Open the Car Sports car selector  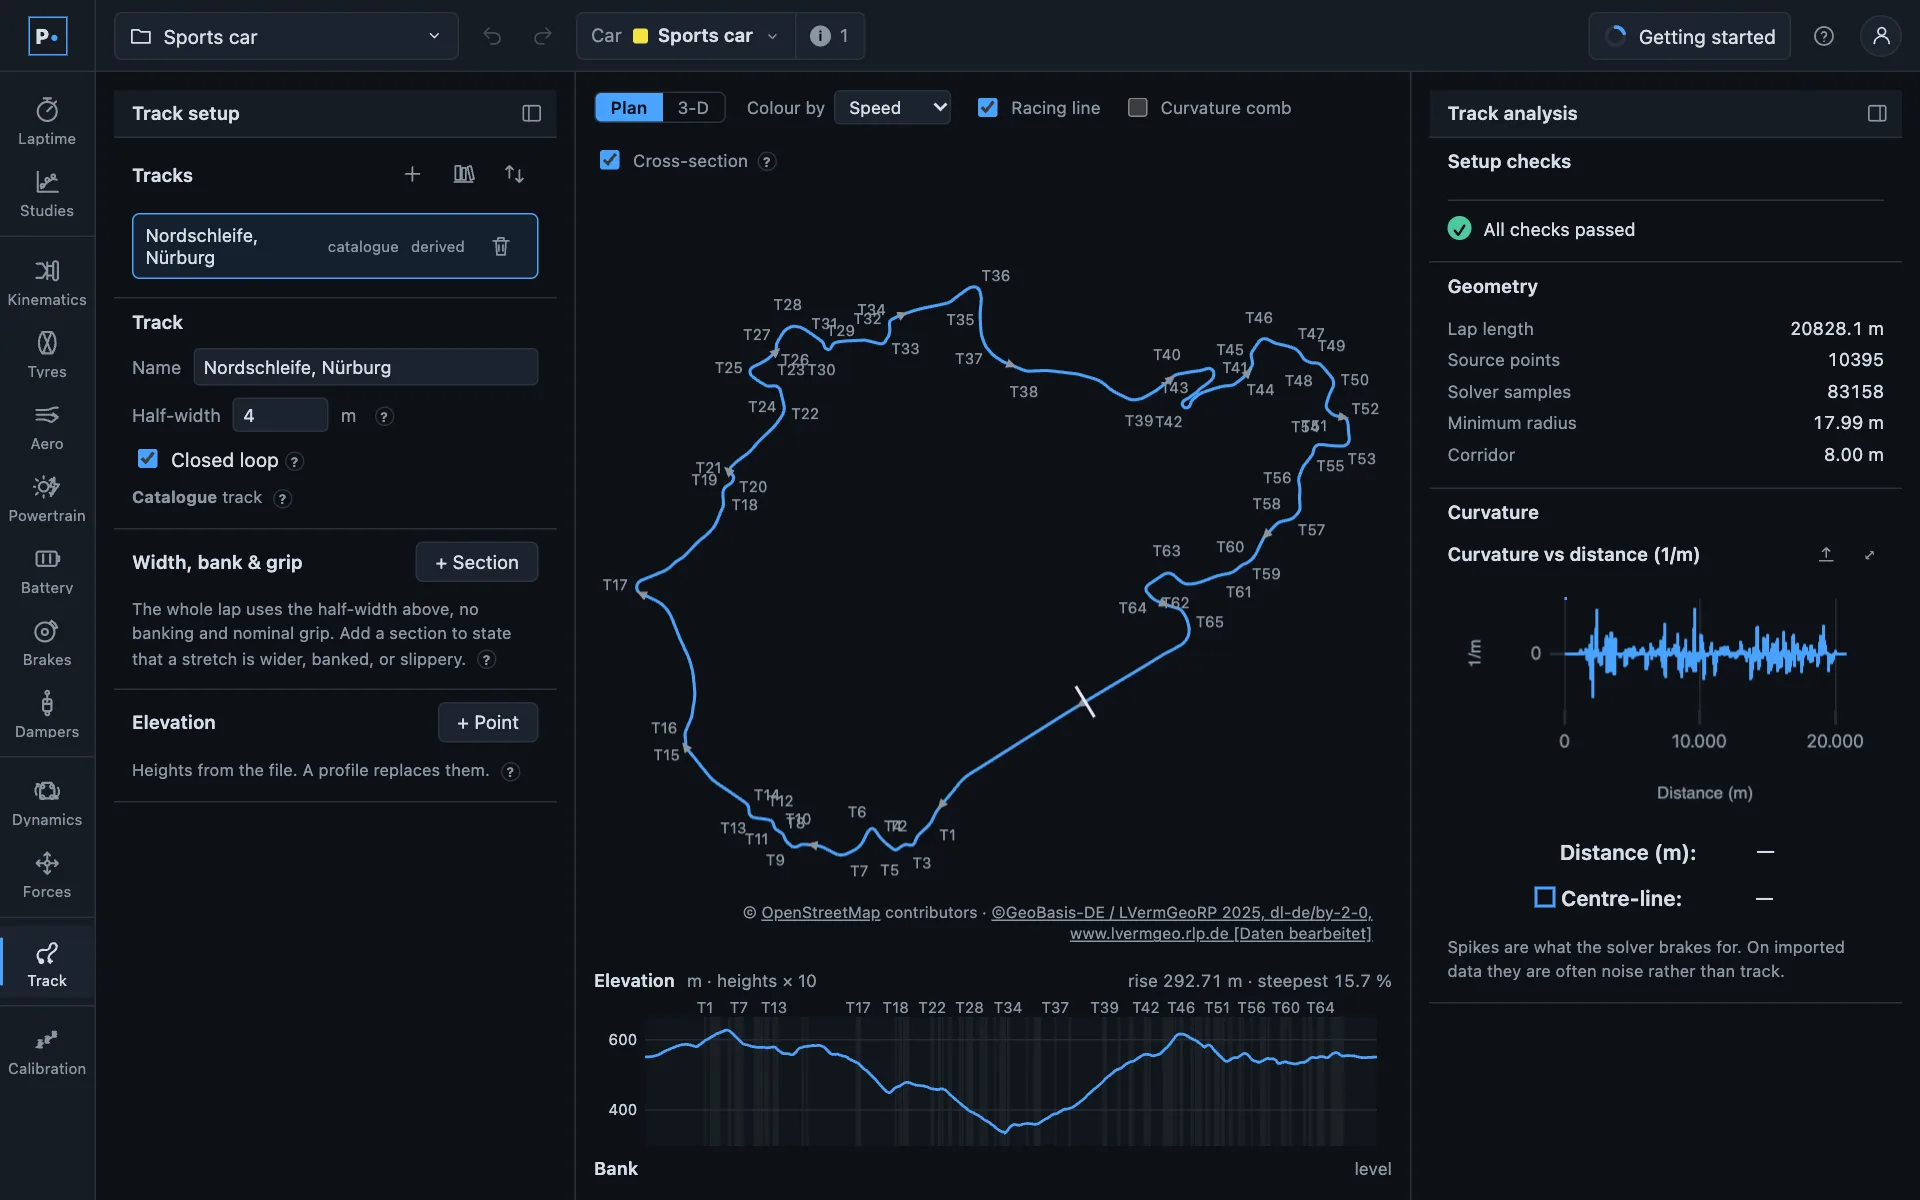pyautogui.click(x=686, y=36)
